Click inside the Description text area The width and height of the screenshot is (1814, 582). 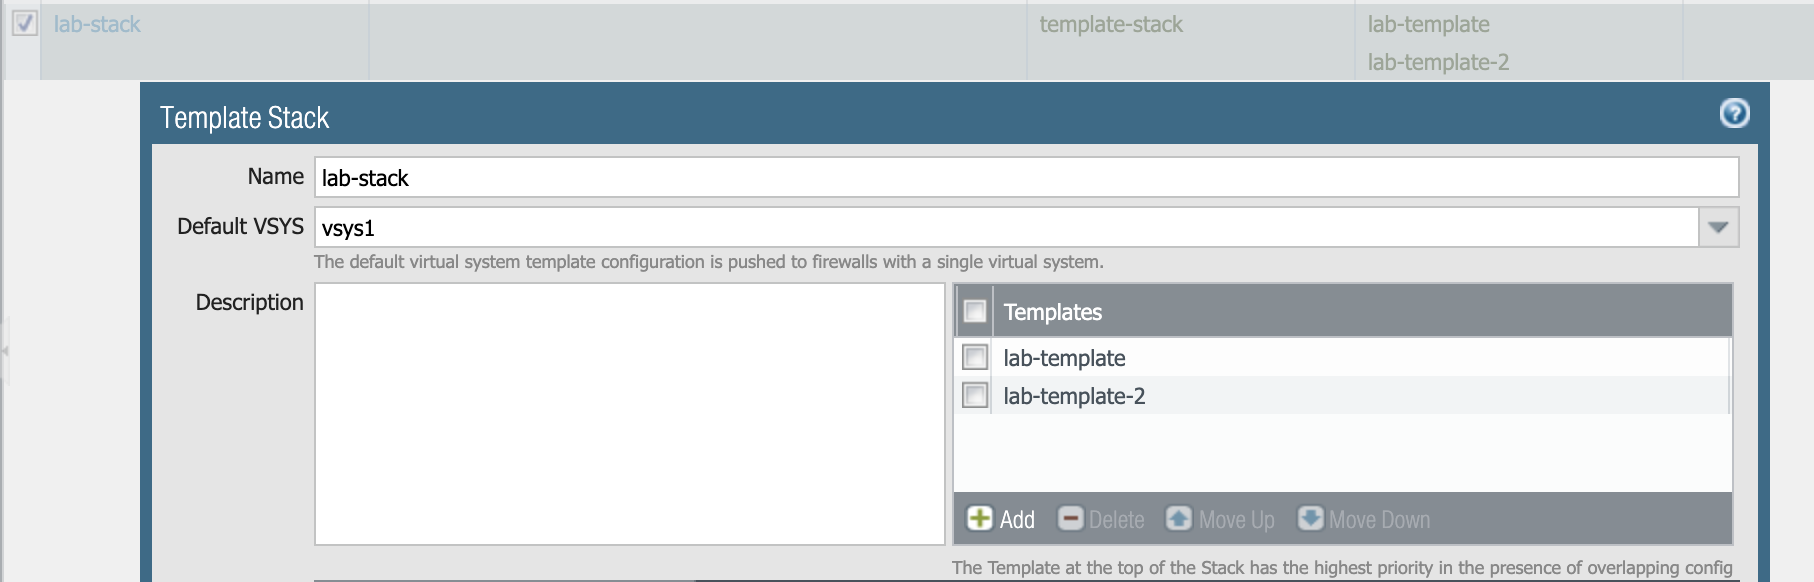pyautogui.click(x=629, y=414)
